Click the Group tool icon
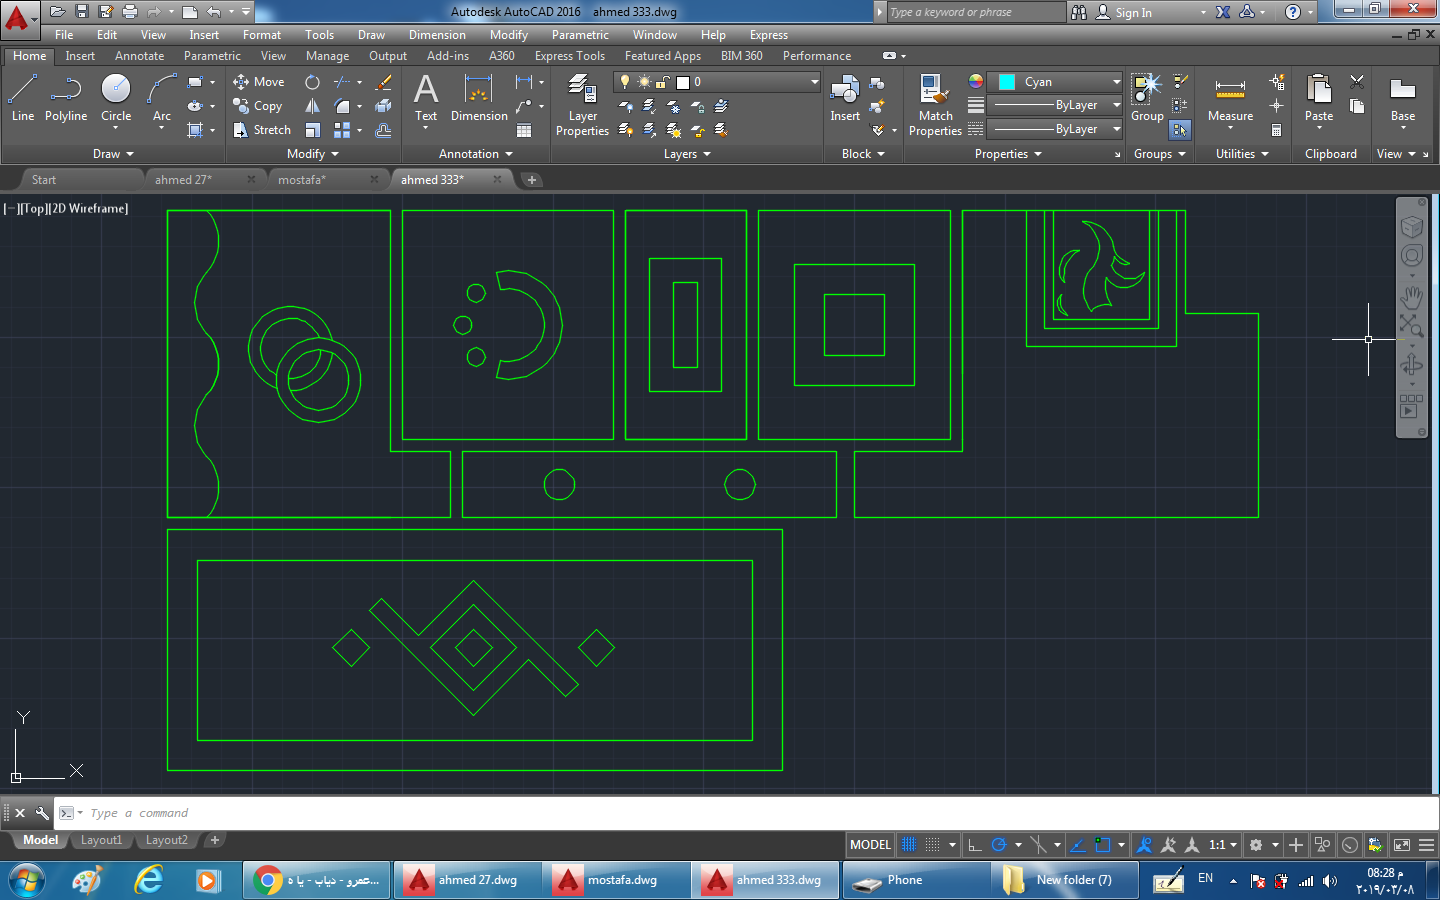This screenshot has height=900, width=1440. pos(1147,98)
